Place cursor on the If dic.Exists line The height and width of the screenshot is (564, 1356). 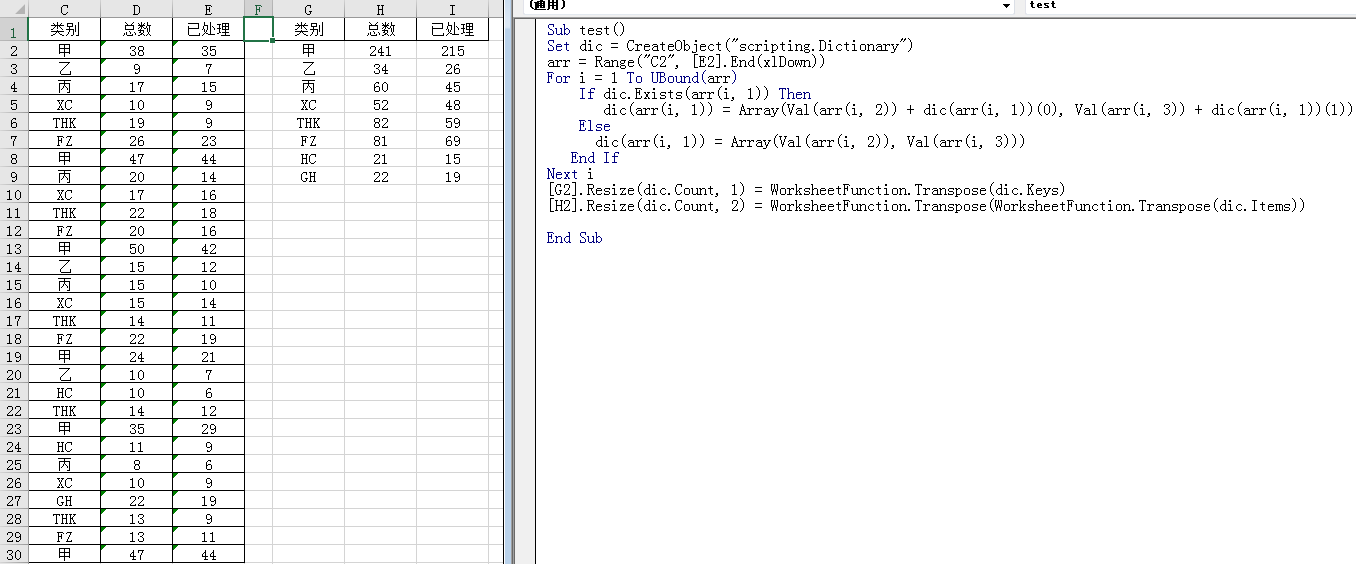695,94
